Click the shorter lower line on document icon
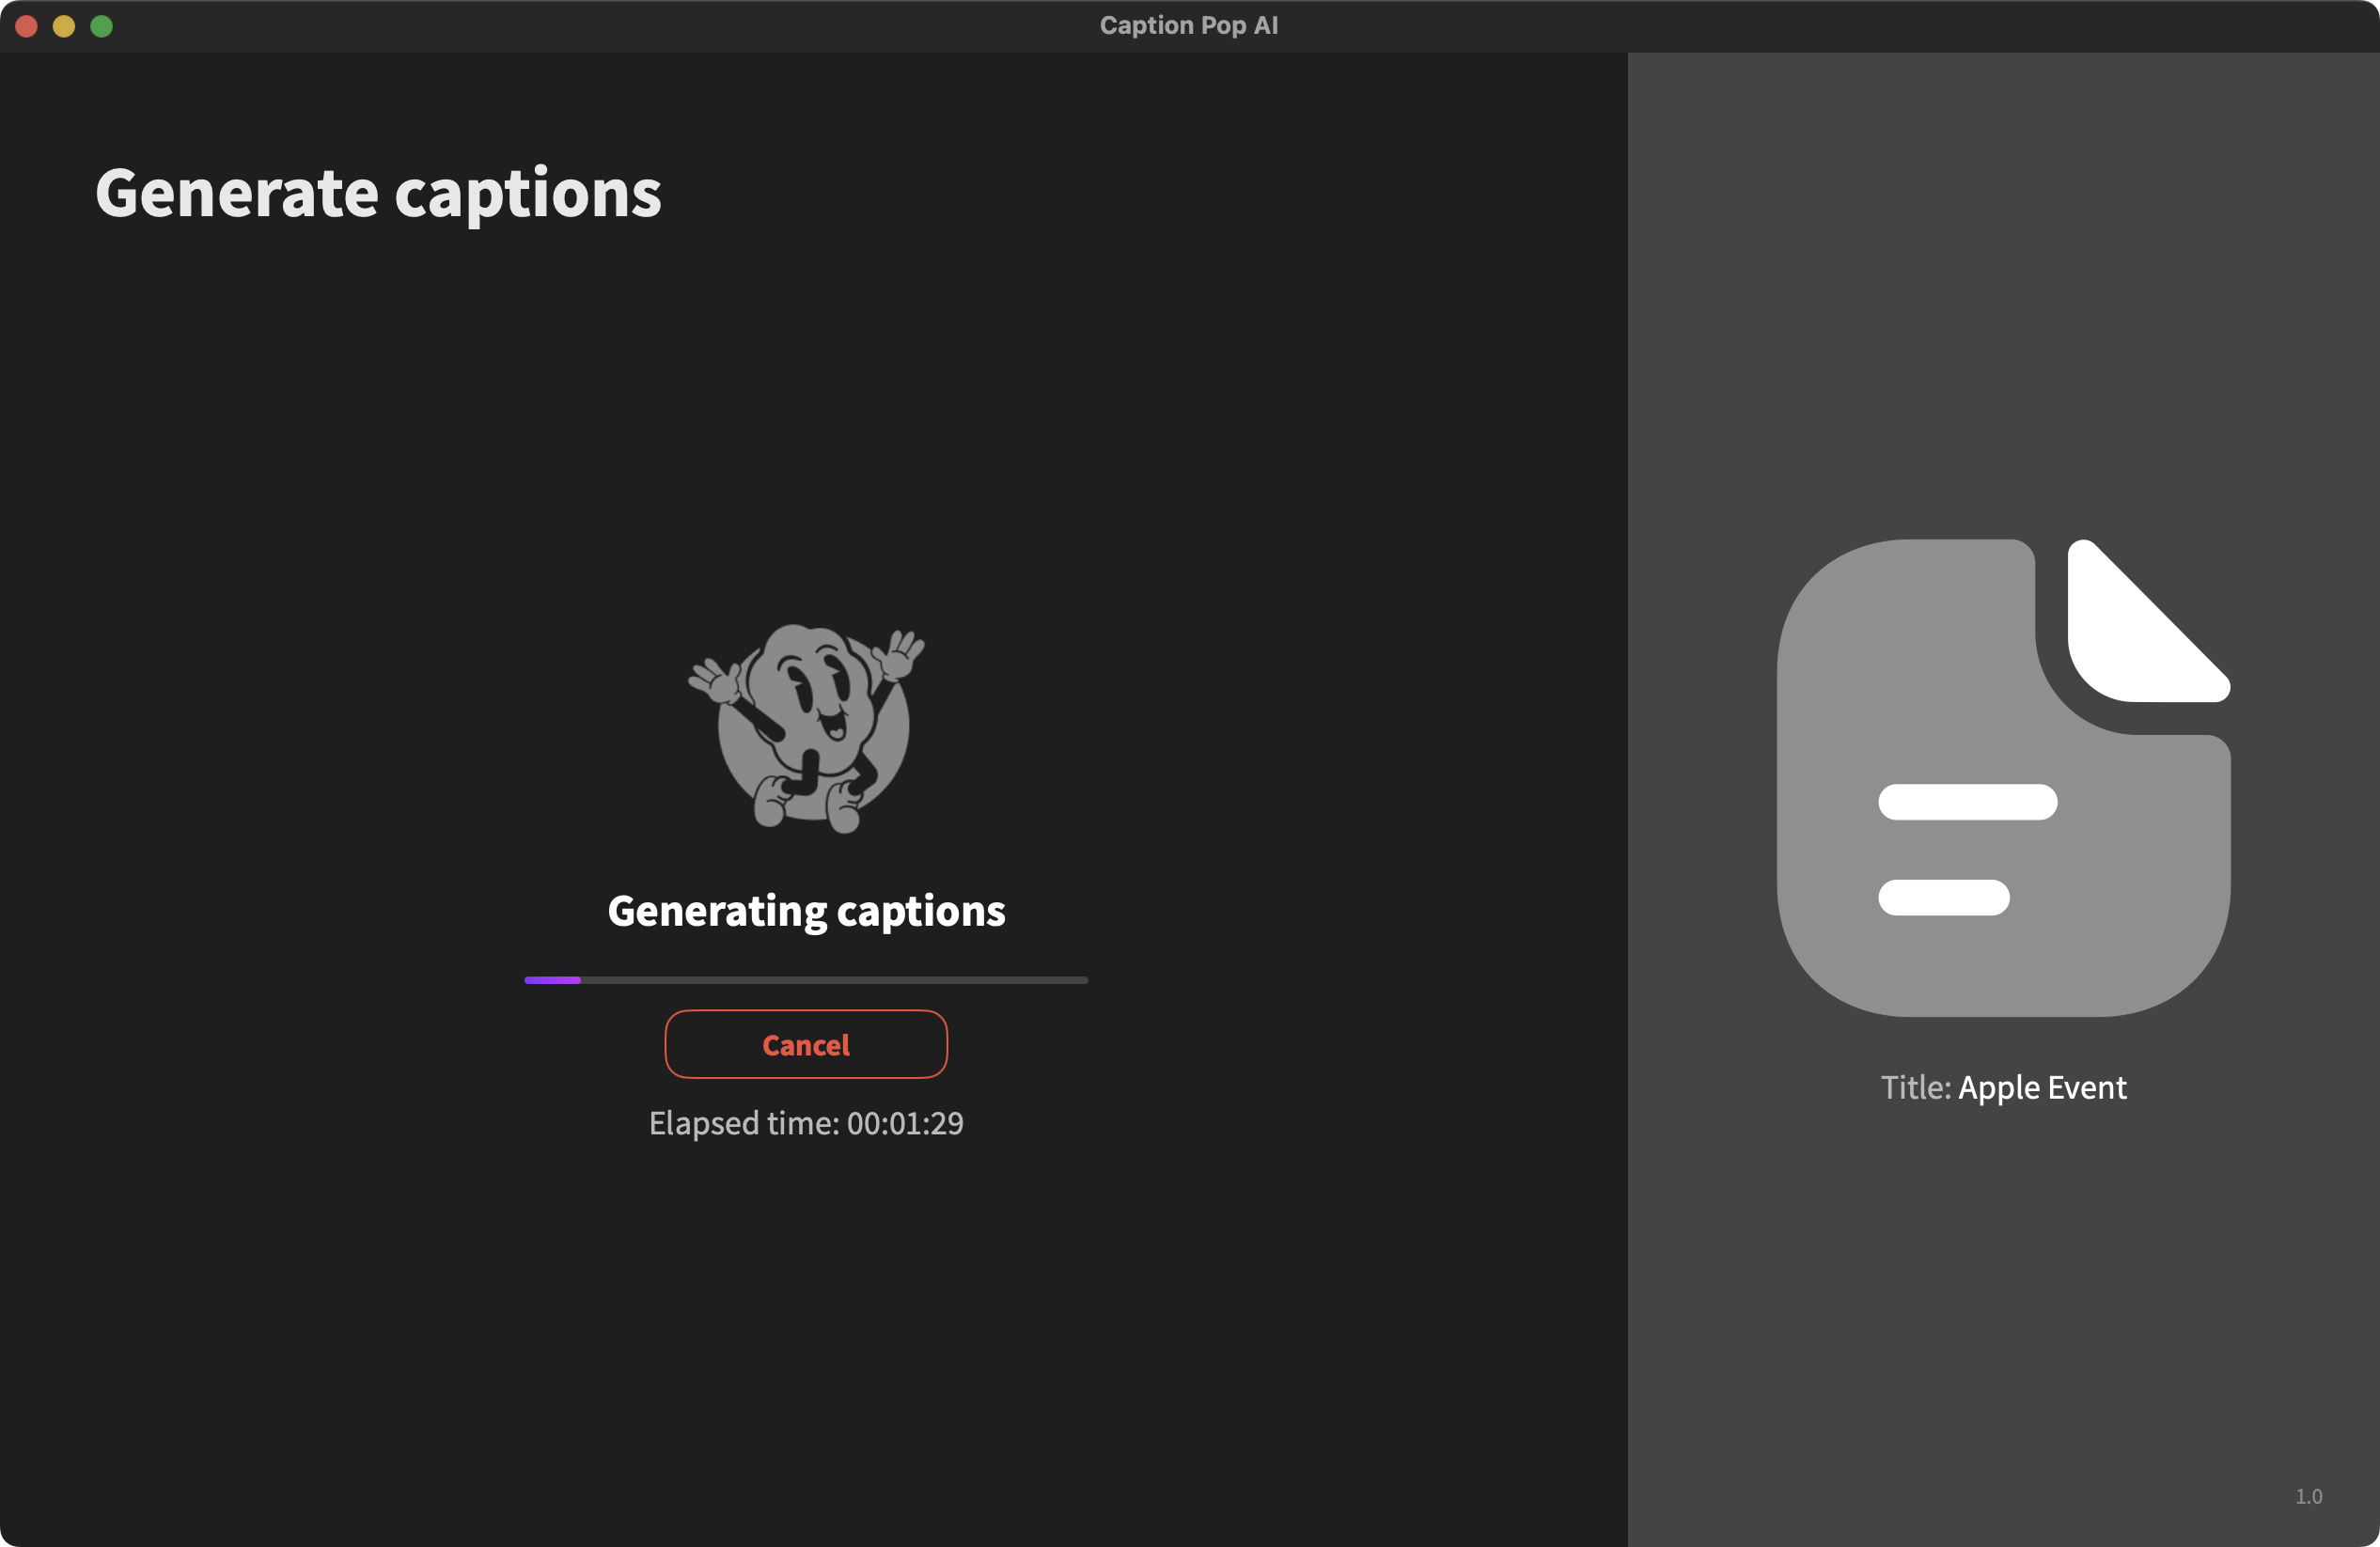Image resolution: width=2380 pixels, height=1547 pixels. click(1943, 897)
